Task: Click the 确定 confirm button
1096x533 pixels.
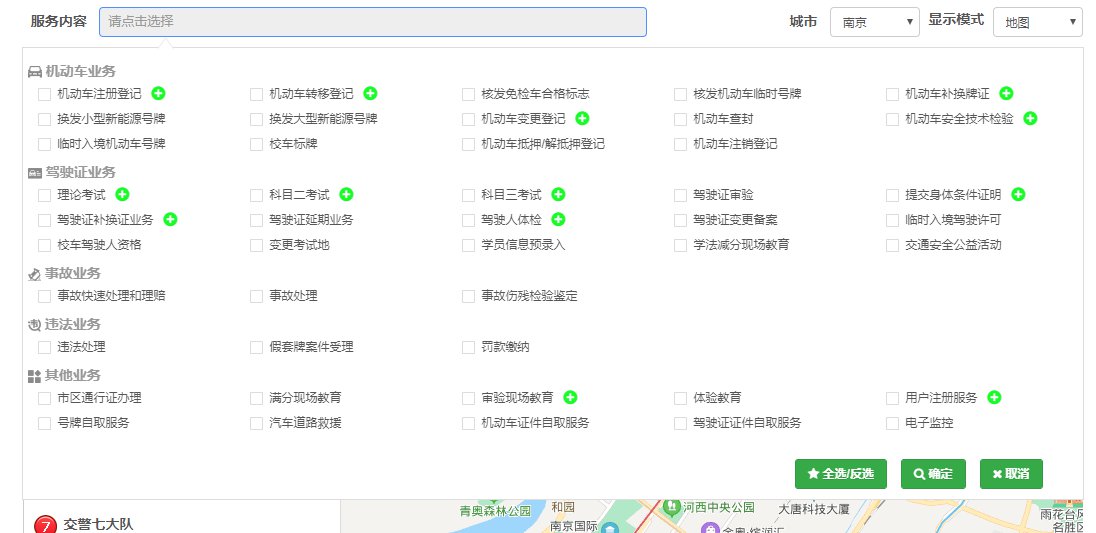Action: click(x=932, y=474)
